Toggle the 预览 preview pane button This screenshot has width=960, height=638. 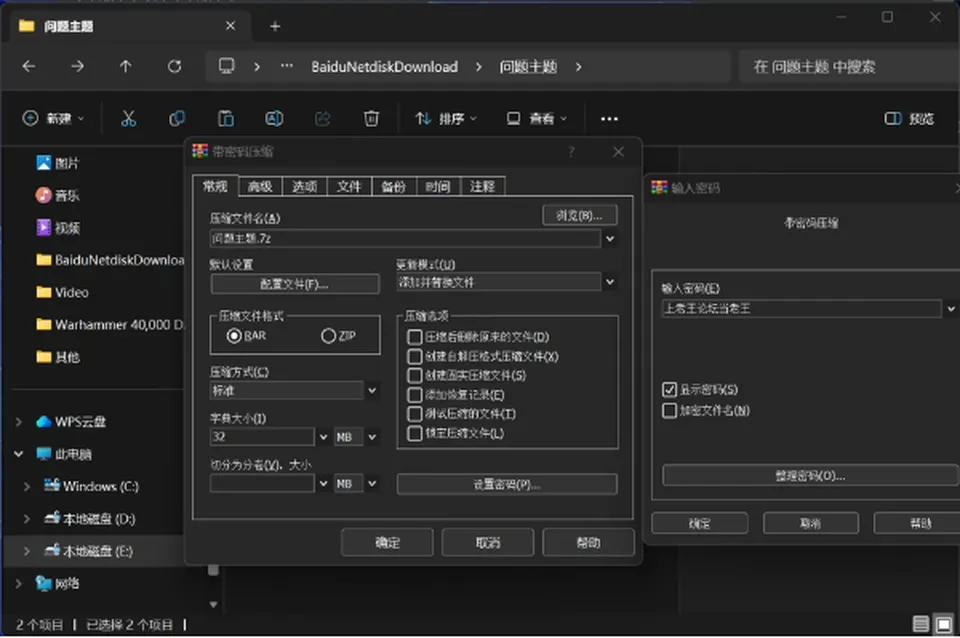tap(909, 118)
